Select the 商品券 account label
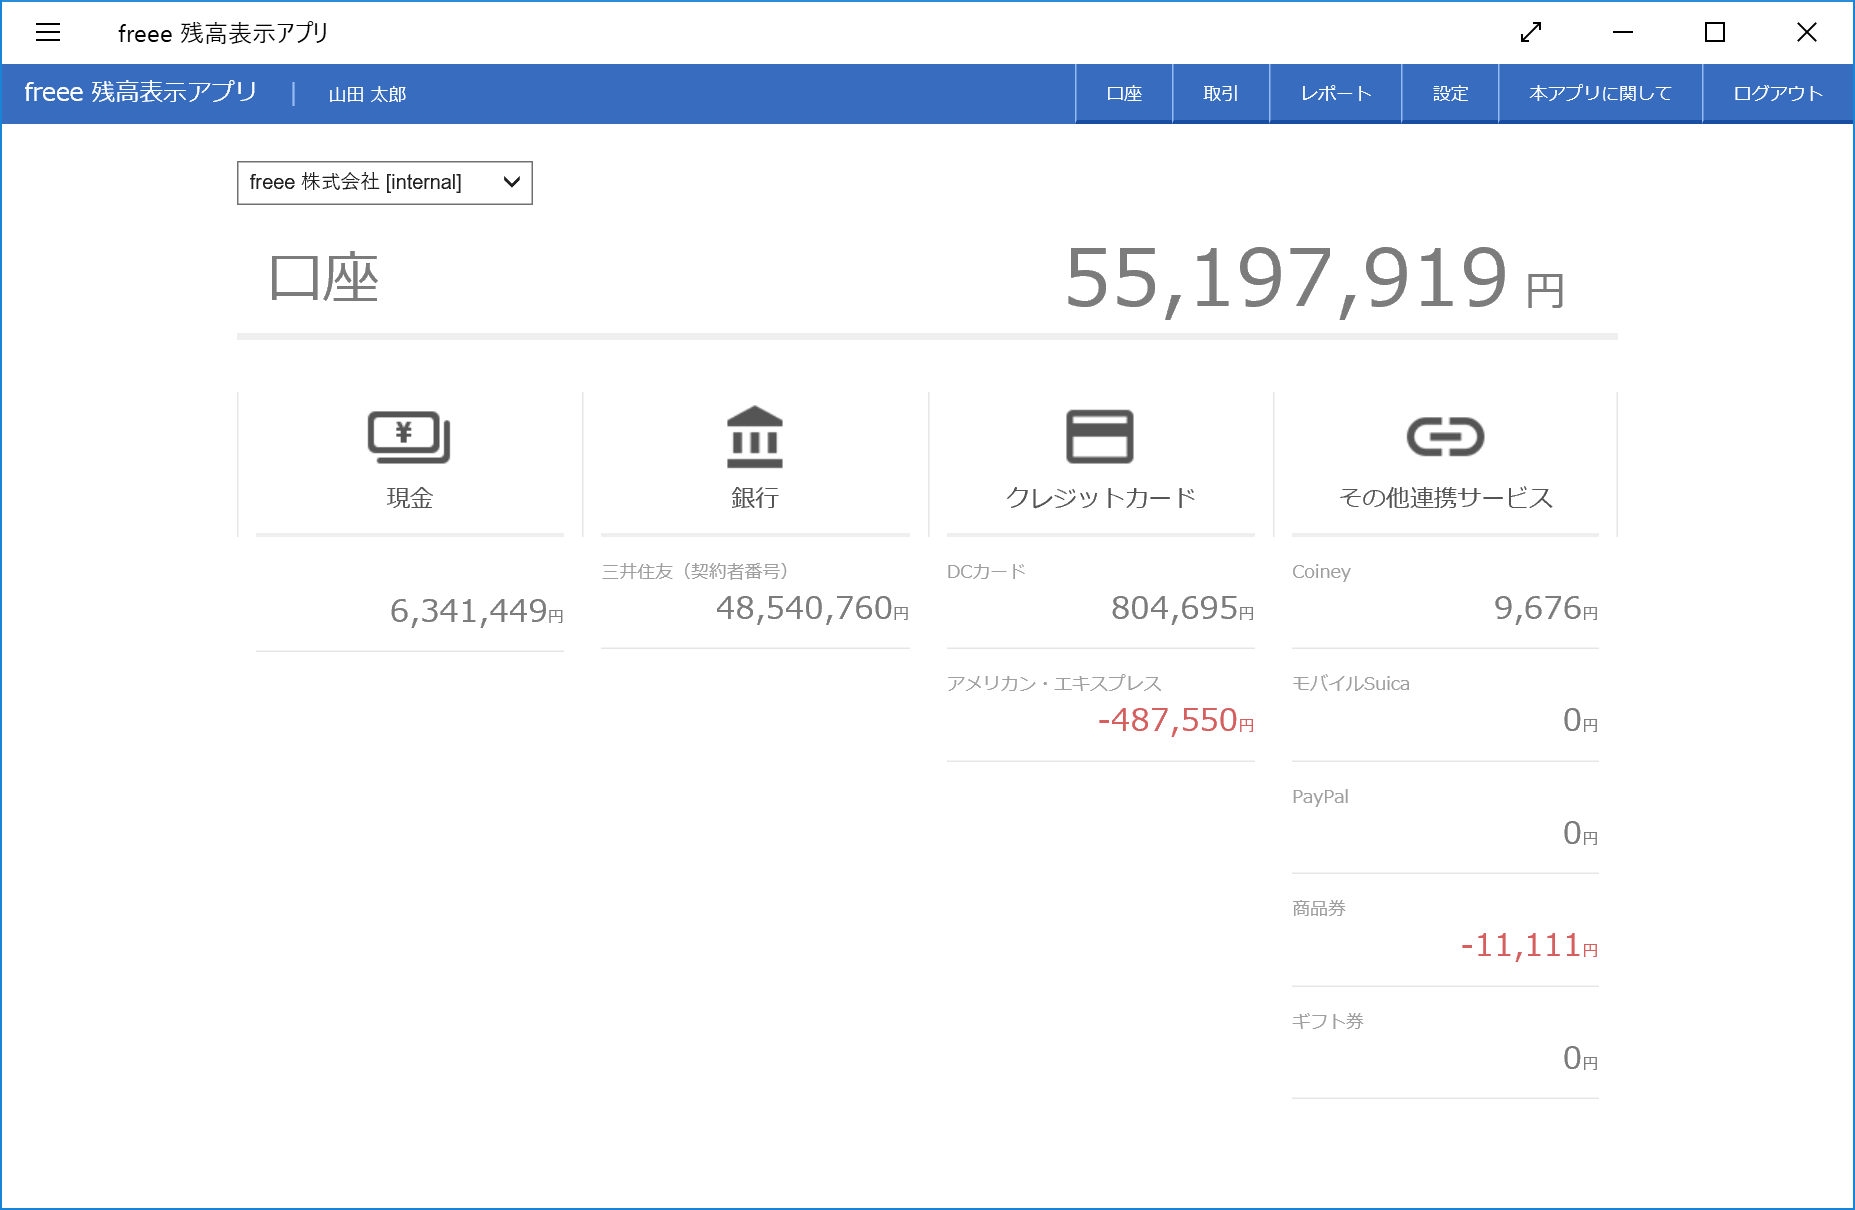The height and width of the screenshot is (1210, 1855). pos(1319,909)
